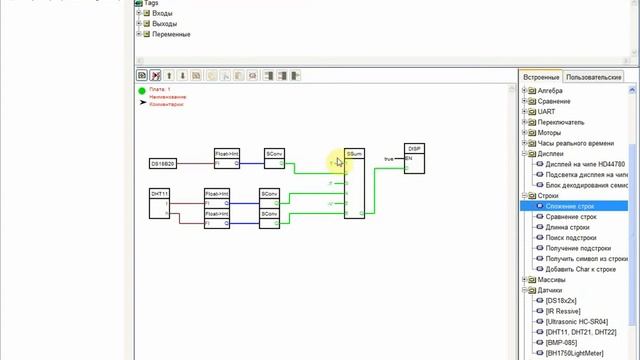Select the SConv block feeding SSum's top input
This screenshot has height=360, width=640.
click(x=274, y=158)
